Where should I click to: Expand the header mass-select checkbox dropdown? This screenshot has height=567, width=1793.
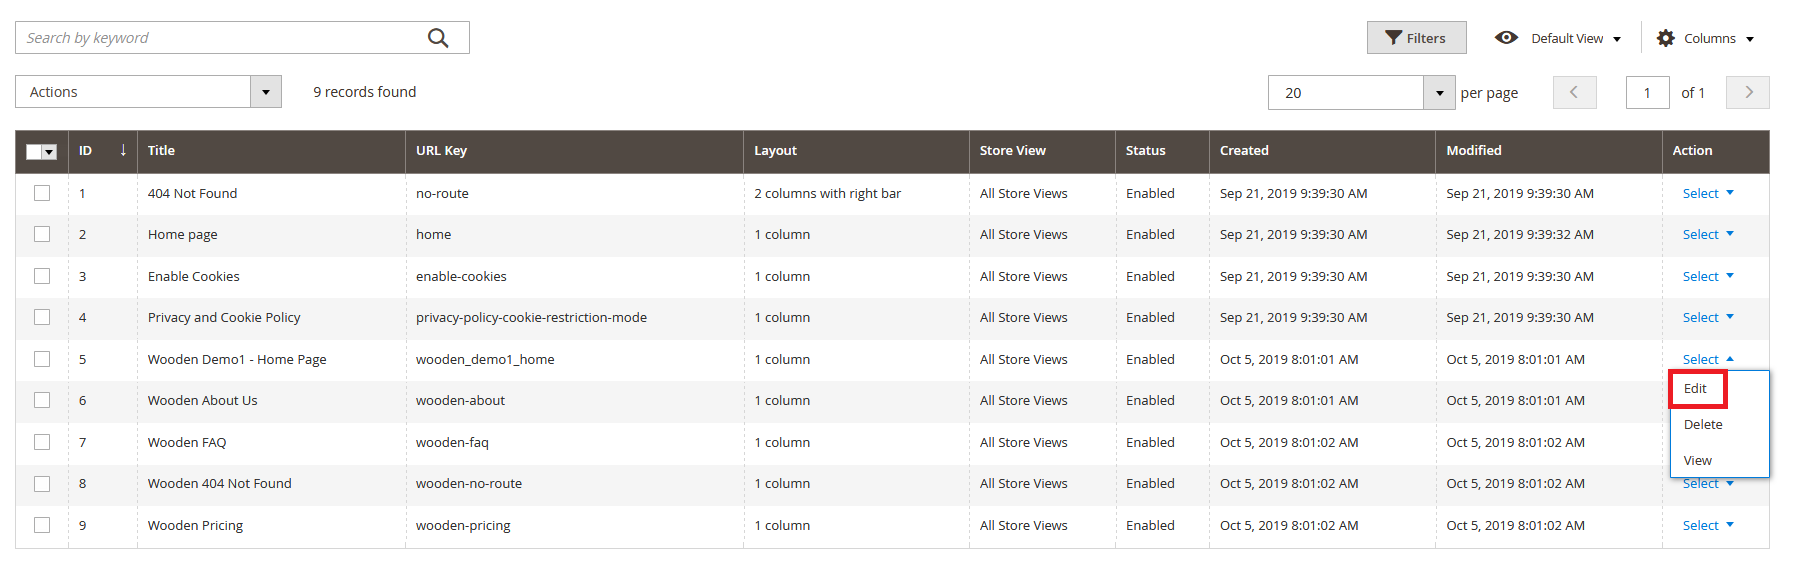(x=49, y=152)
